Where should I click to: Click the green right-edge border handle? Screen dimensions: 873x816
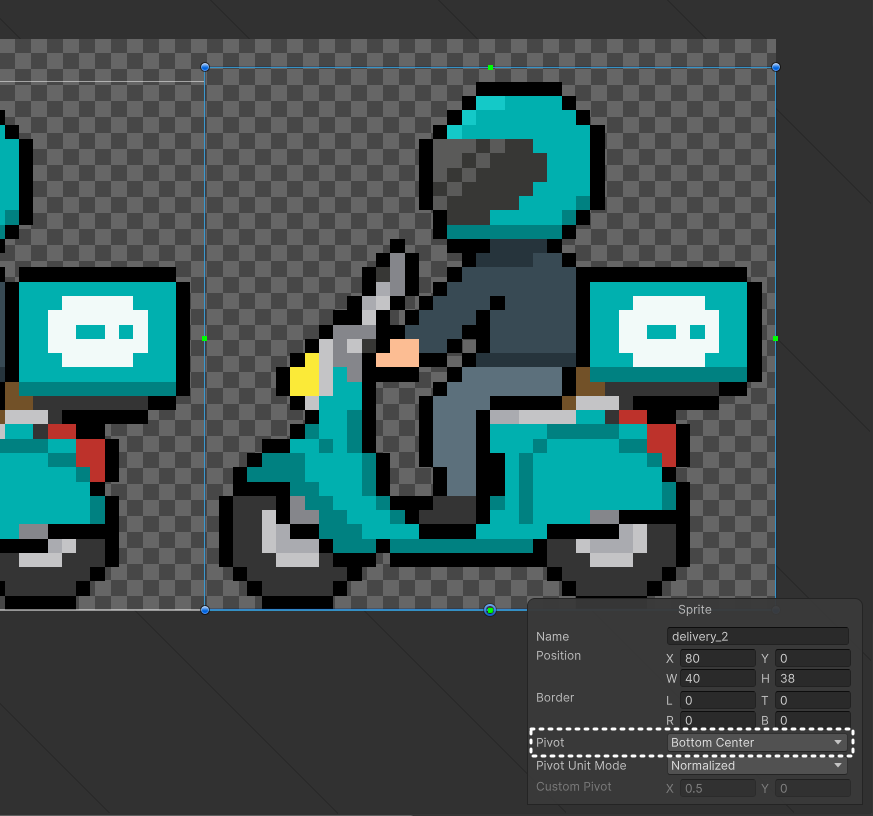[x=776, y=338]
